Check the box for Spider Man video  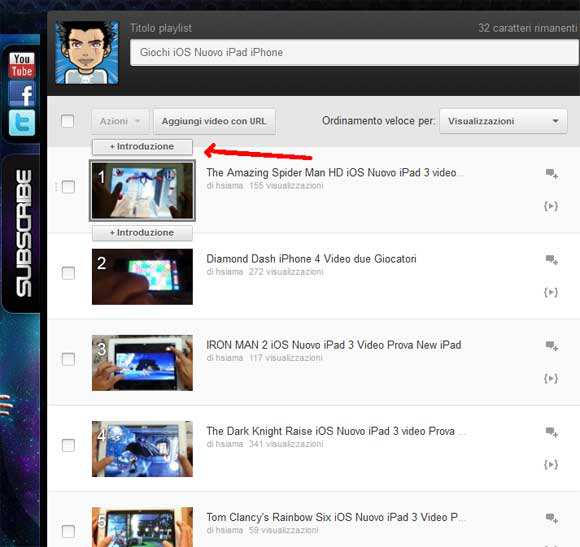(x=68, y=187)
